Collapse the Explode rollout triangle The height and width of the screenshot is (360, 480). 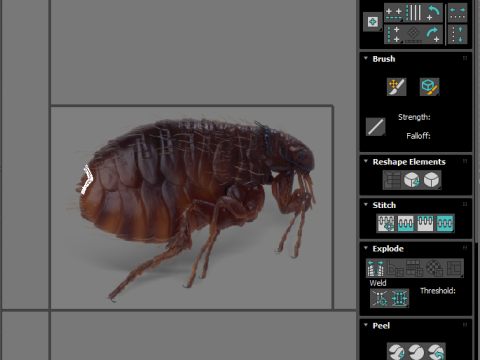(x=366, y=248)
